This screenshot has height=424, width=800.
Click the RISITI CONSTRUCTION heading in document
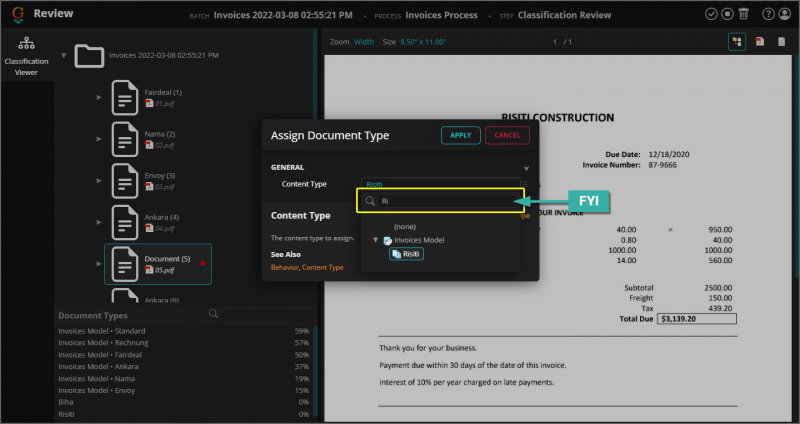(558, 118)
